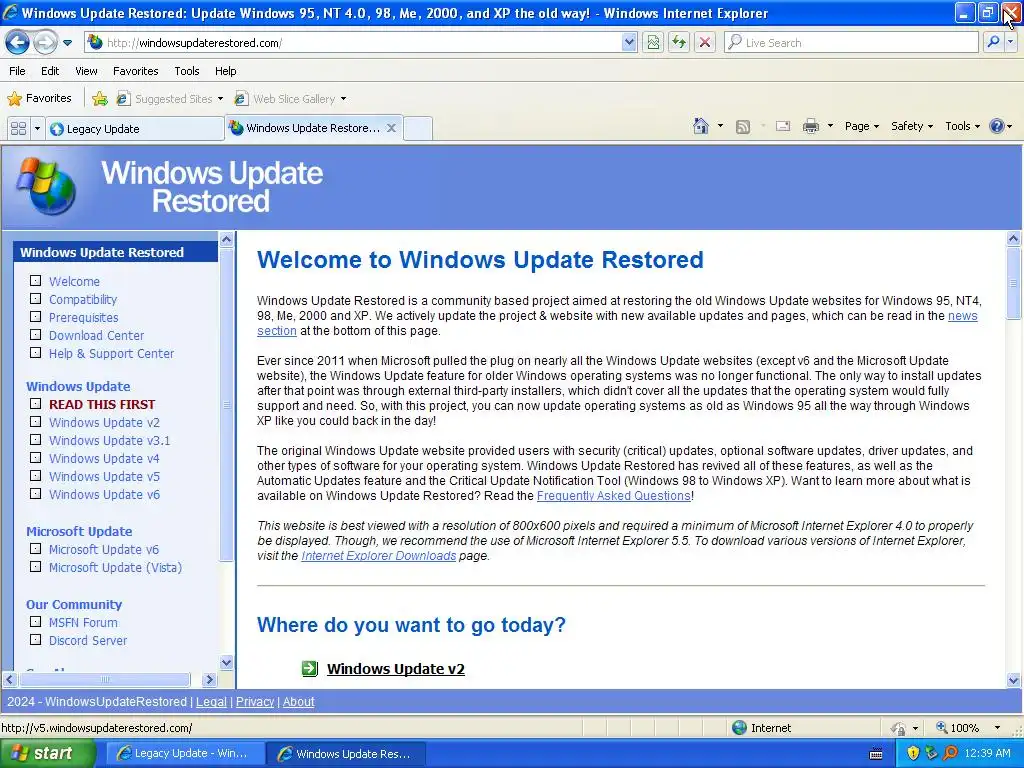Click inside the Live Search box
The image size is (1024, 768).
tap(852, 43)
